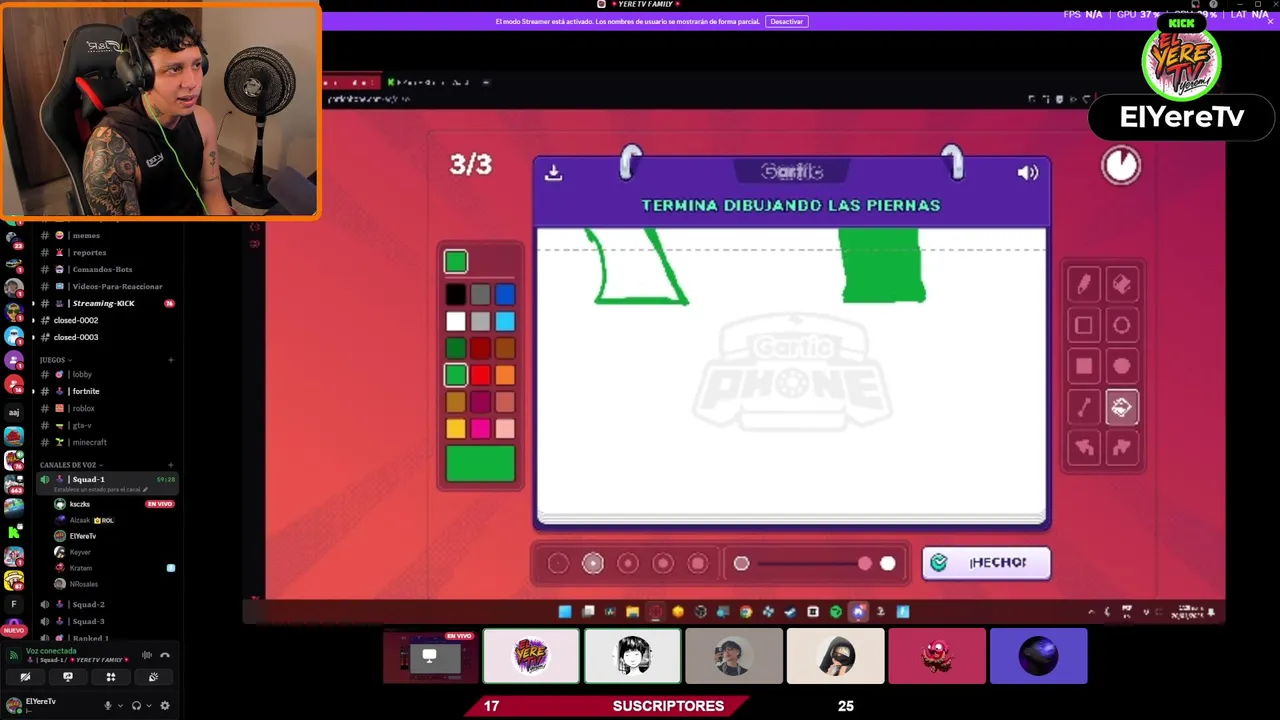Show hidden system tray icons chevron
1280x720 pixels.
[x=1091, y=612]
